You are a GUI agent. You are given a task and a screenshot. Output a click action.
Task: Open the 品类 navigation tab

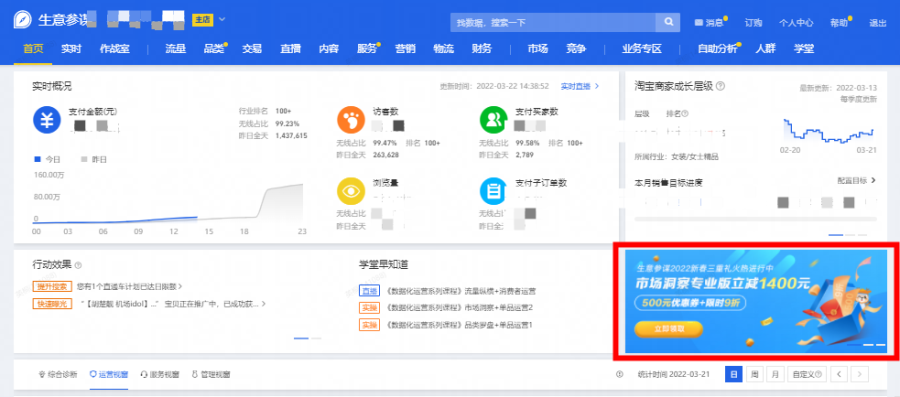214,49
